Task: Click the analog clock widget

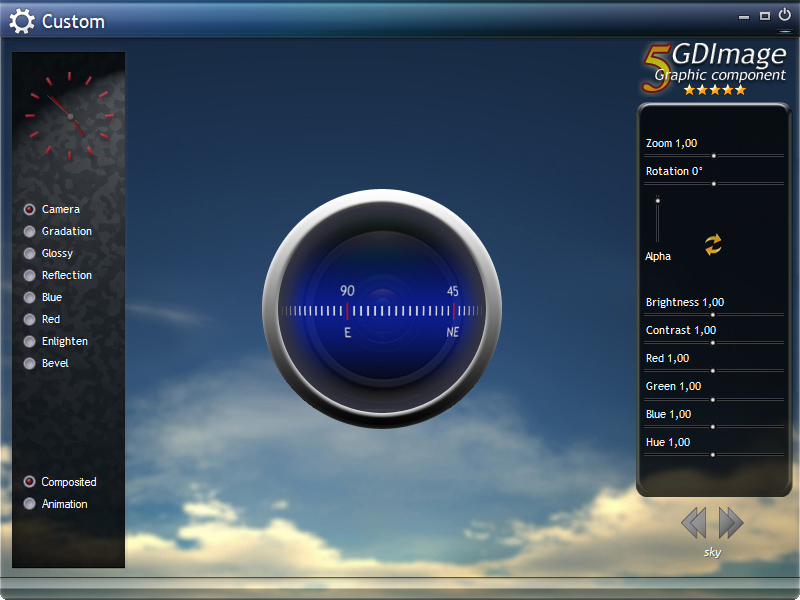Action: tap(69, 116)
